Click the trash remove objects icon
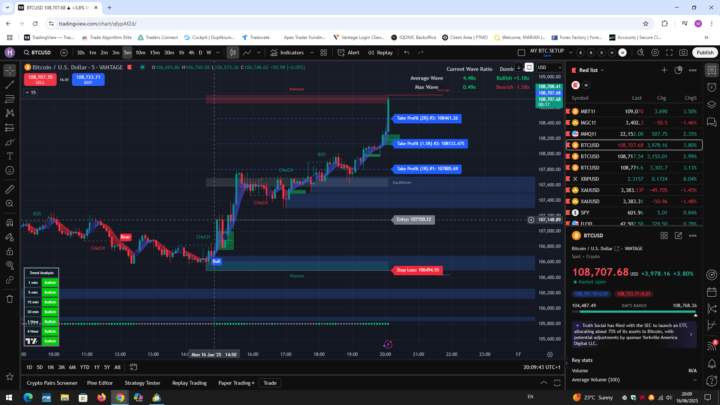The height and width of the screenshot is (405, 720). click(x=10, y=299)
